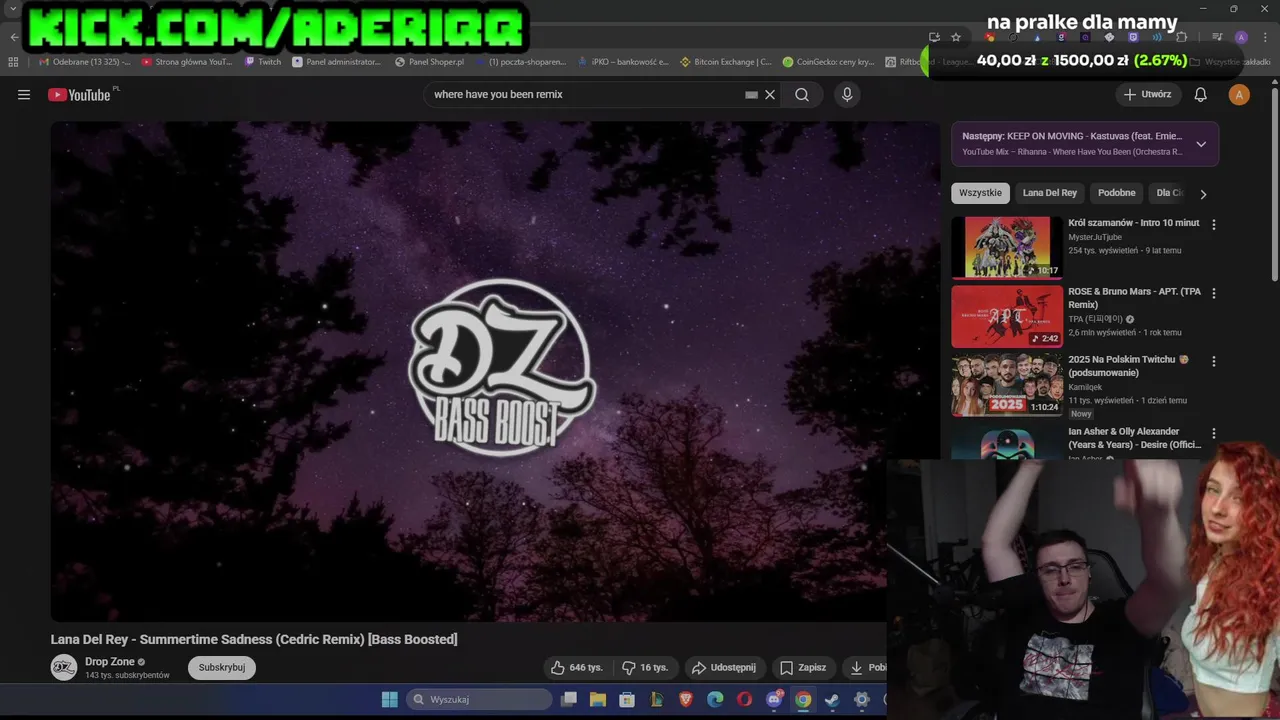Open Microsoft Store from the taskbar
This screenshot has height=720, width=1280.
point(627,699)
